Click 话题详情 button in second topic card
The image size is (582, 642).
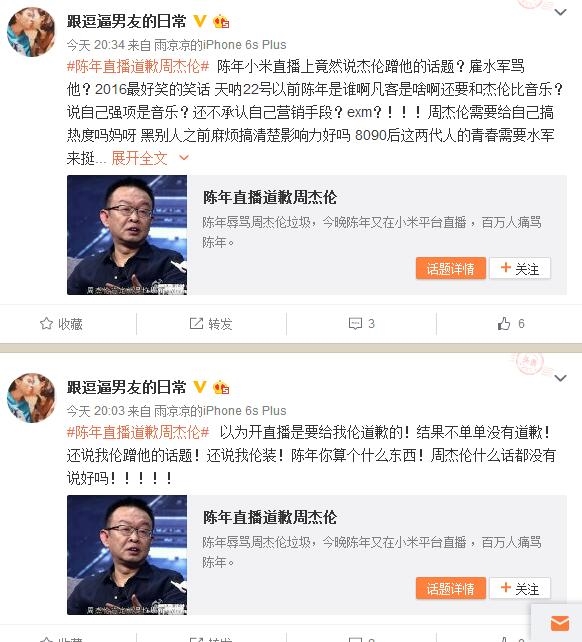point(451,588)
